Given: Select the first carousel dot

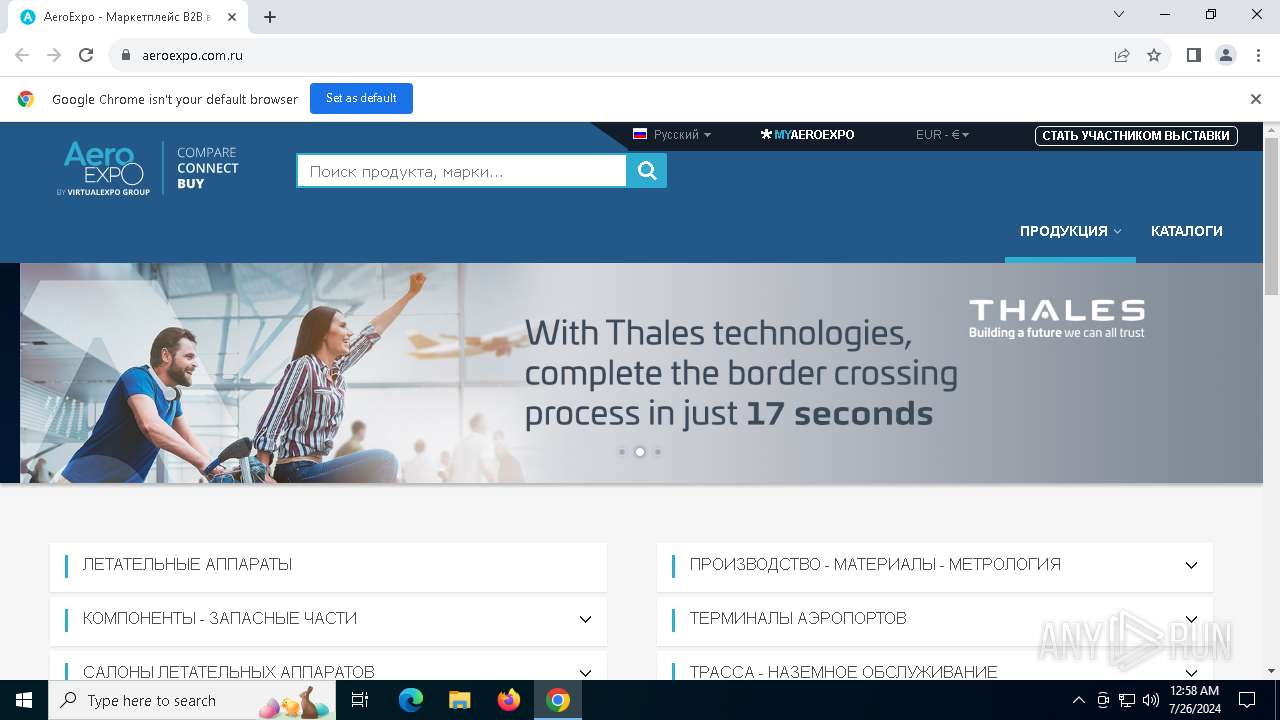Looking at the screenshot, I should point(622,452).
